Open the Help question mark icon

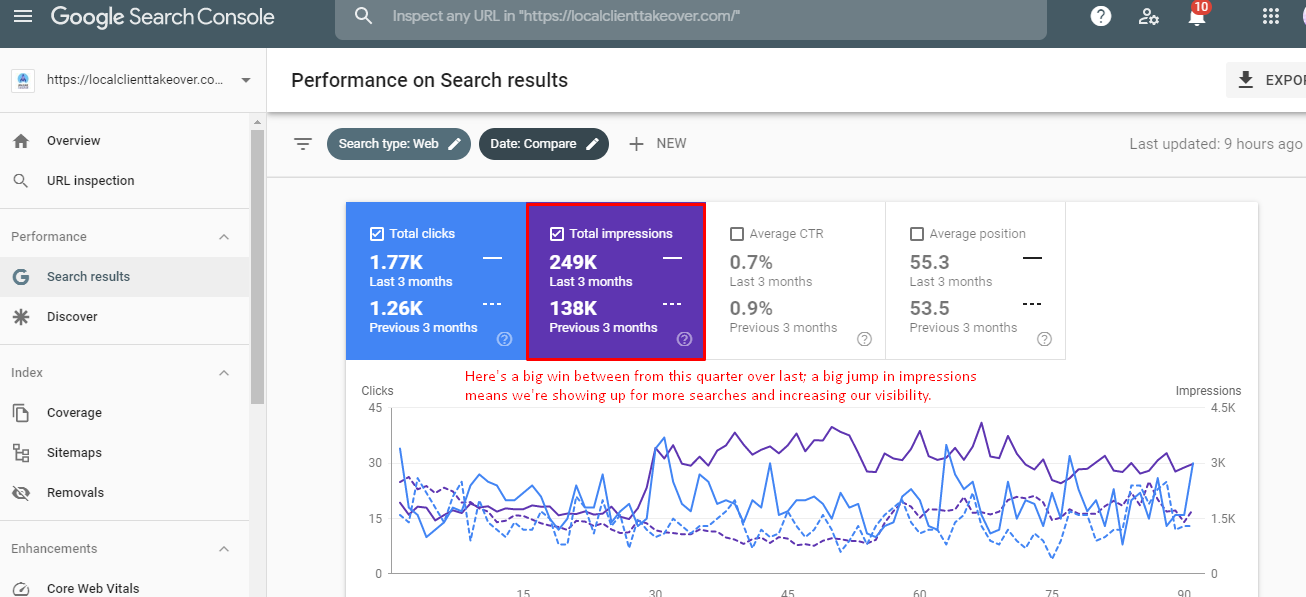[1101, 16]
